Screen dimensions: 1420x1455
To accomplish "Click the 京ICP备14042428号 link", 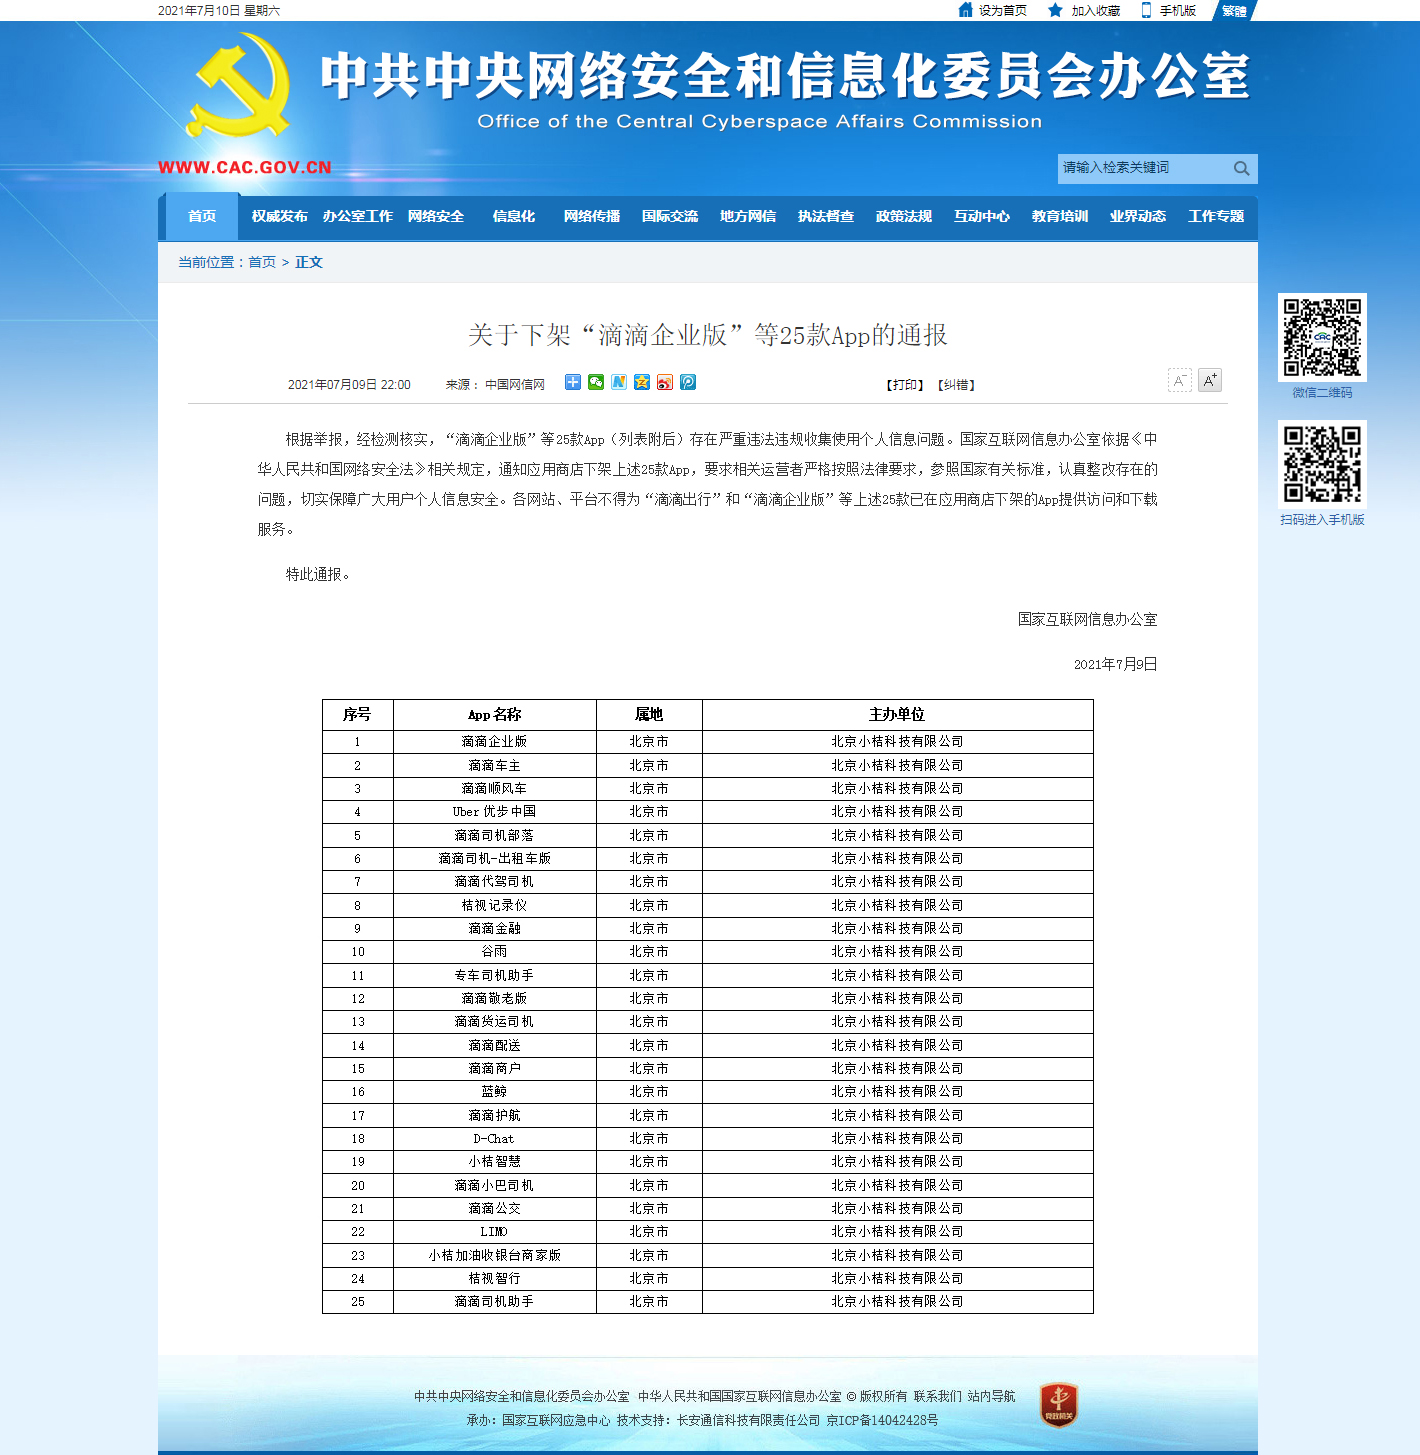I will (x=882, y=1420).
